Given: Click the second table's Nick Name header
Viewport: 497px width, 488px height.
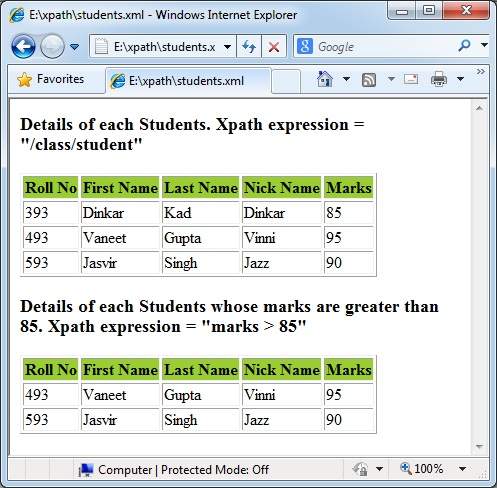Looking at the screenshot, I should pos(282,370).
